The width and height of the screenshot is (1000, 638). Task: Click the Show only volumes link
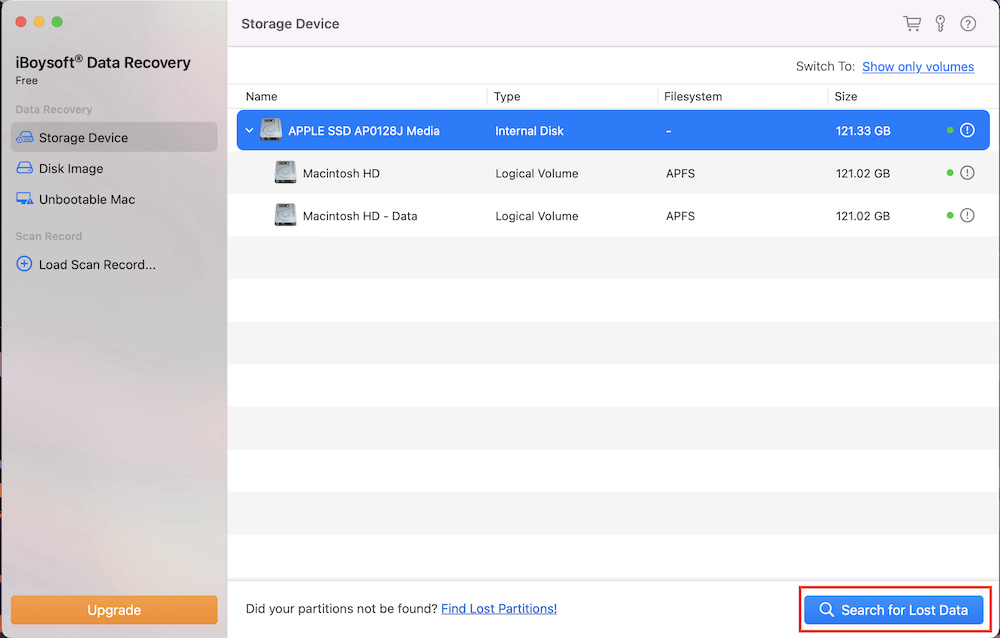(x=918, y=66)
